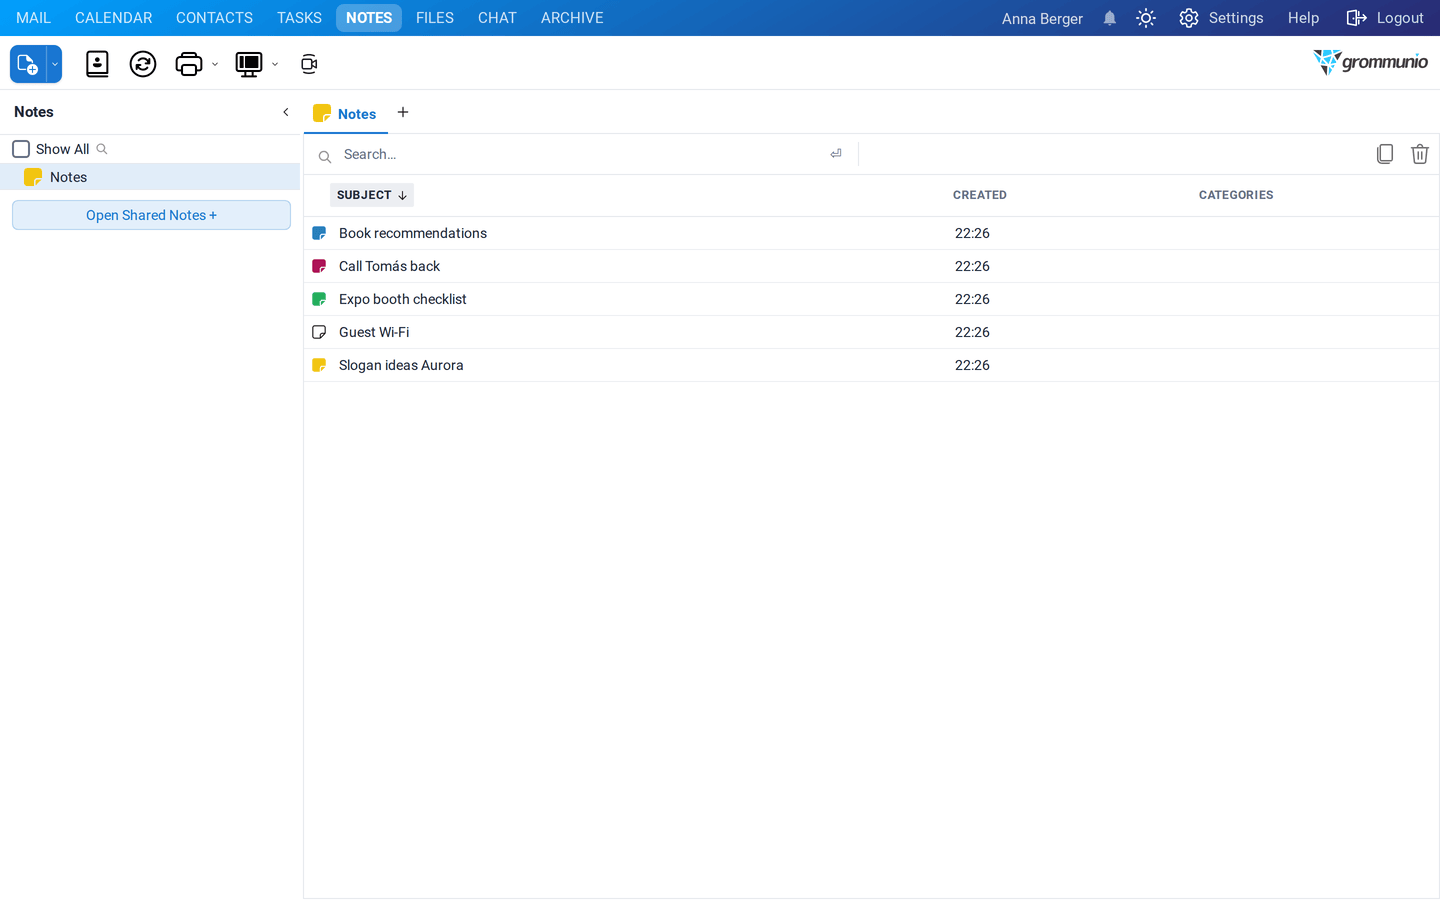Open the notifications bell icon
Screen dimensions: 1440x900
pyautogui.click(x=1110, y=18)
